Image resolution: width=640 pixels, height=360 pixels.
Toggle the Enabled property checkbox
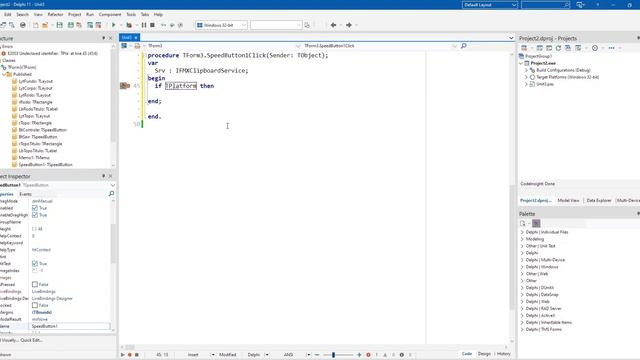35,208
